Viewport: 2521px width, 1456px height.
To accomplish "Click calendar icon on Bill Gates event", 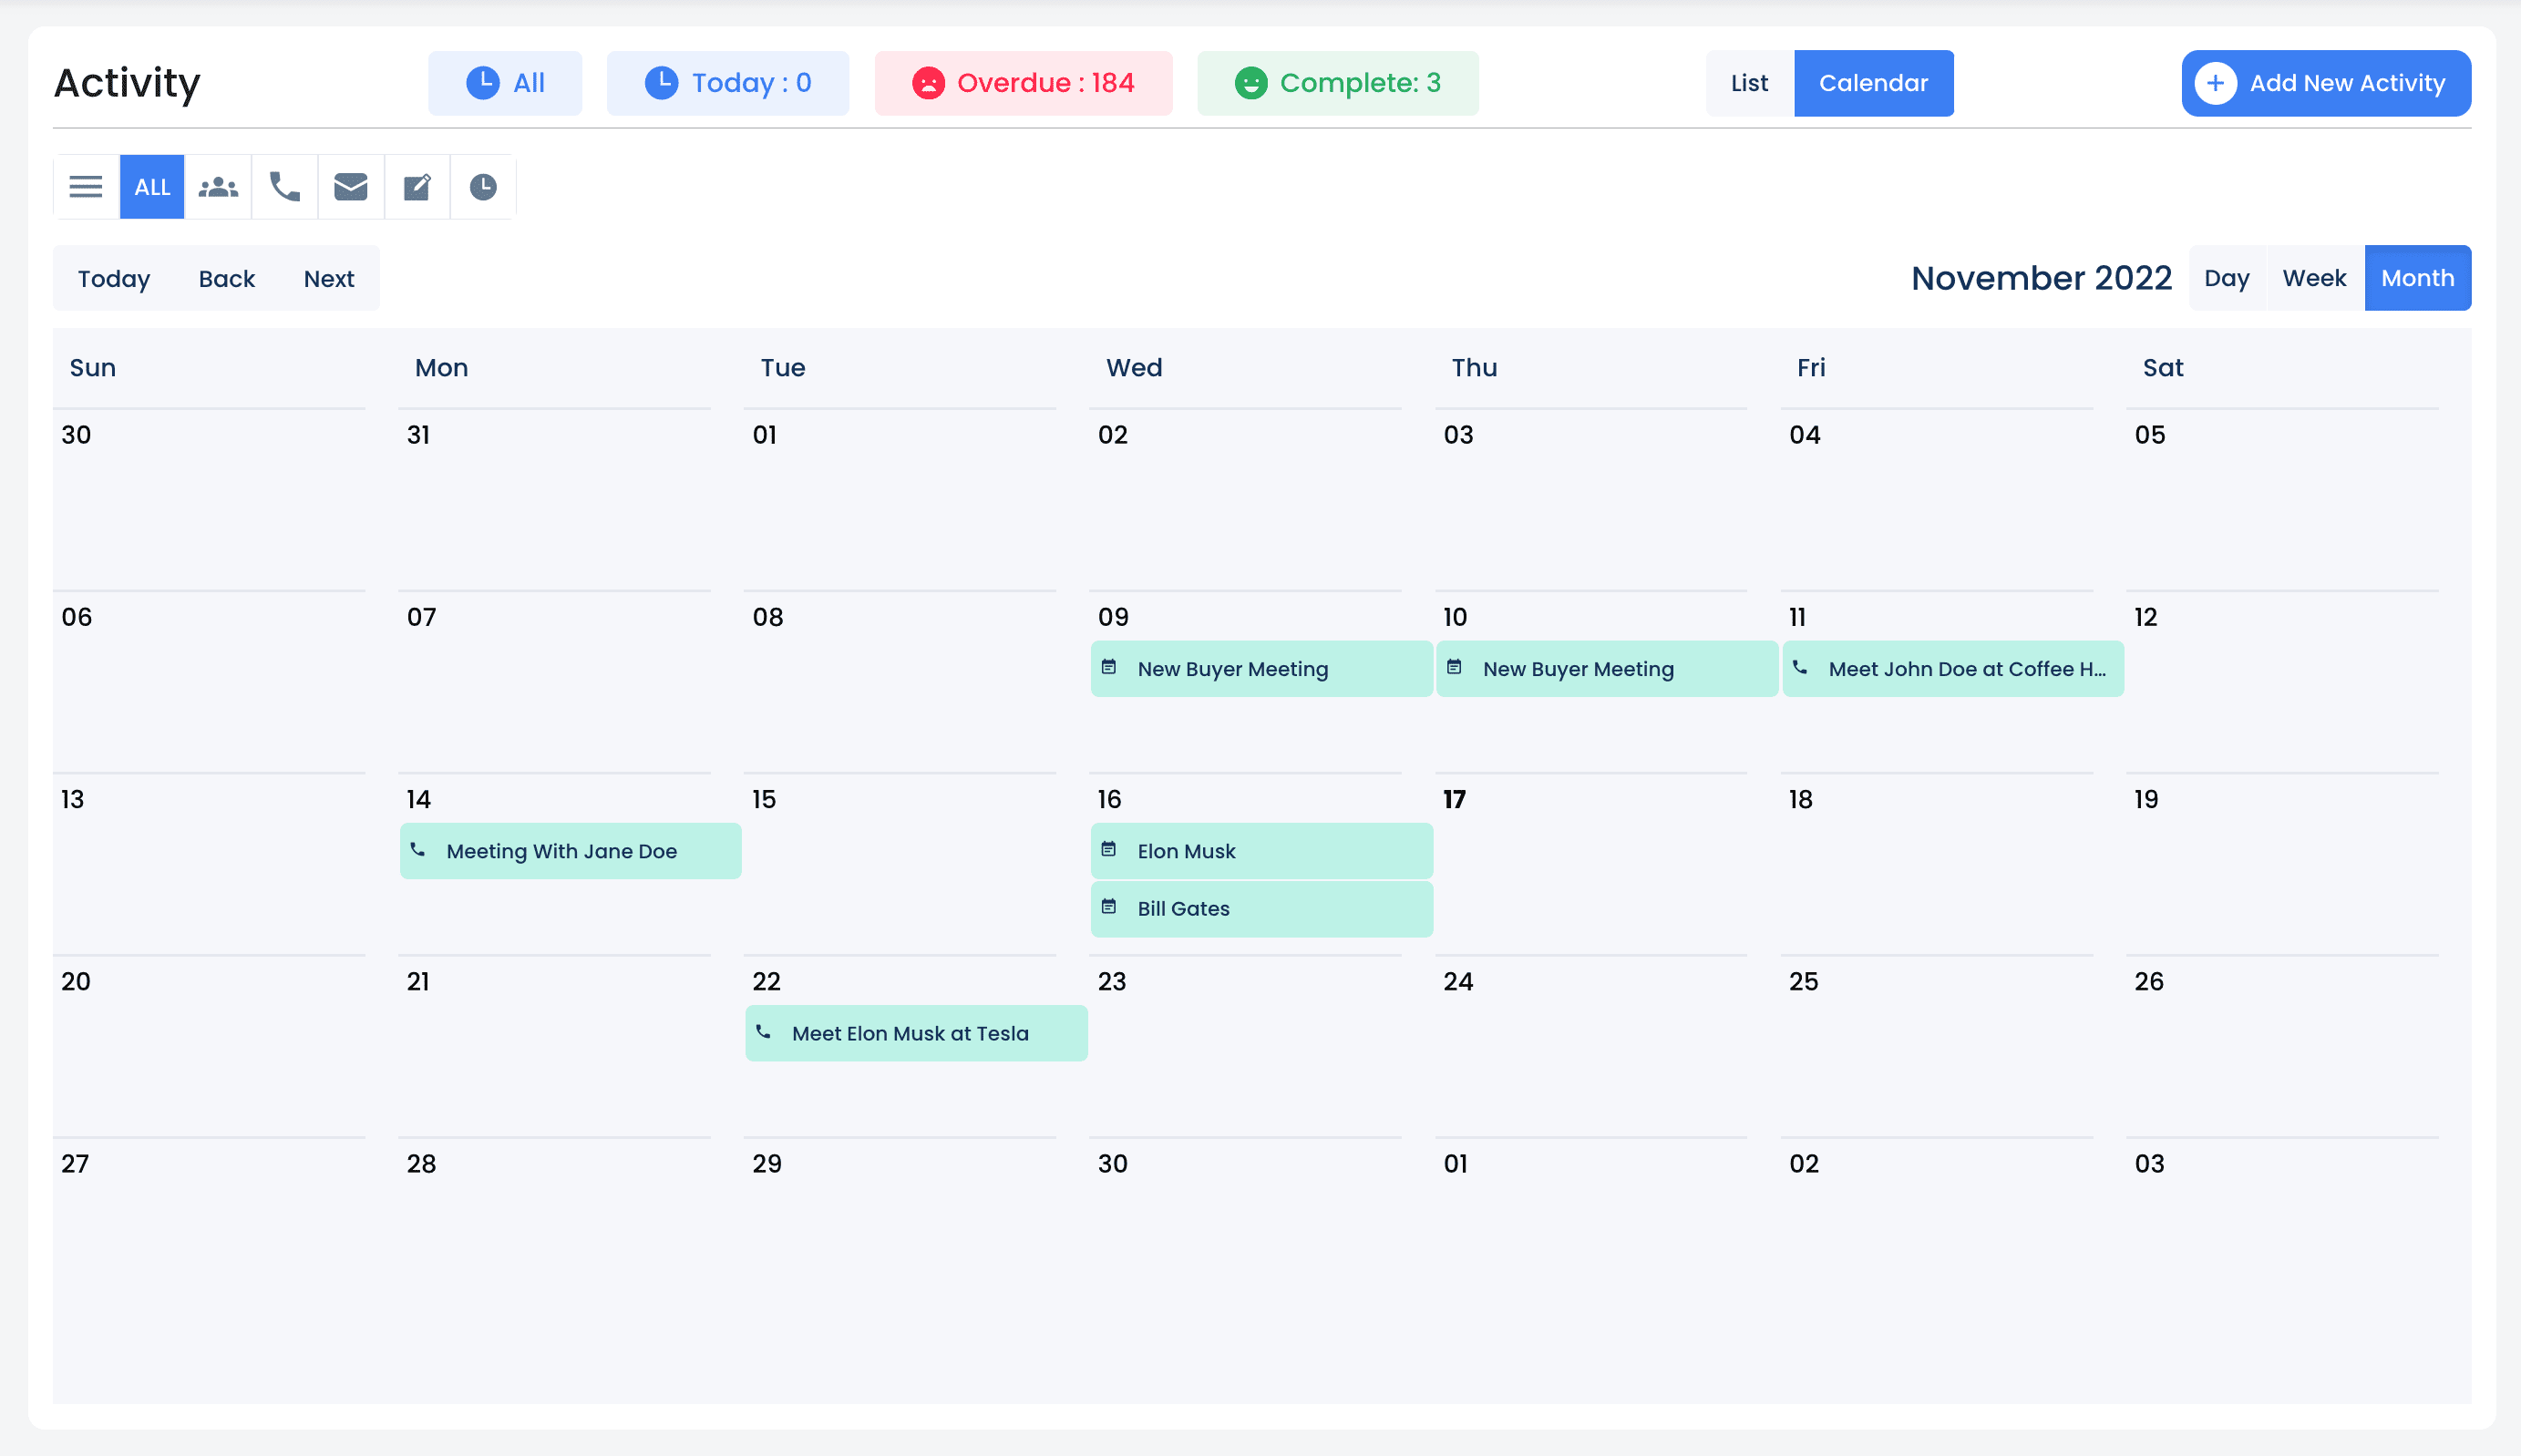I will click(1109, 907).
